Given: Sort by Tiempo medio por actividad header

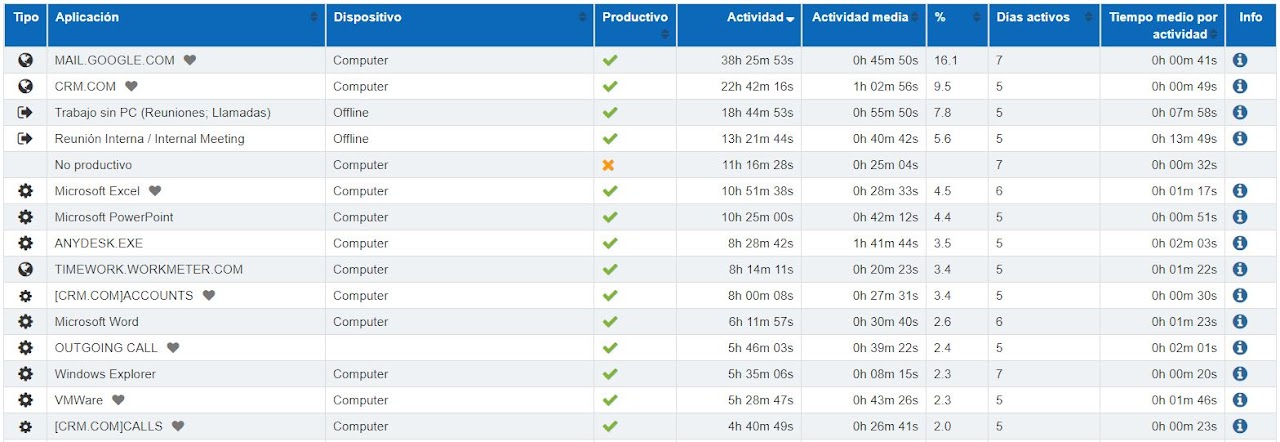Looking at the screenshot, I should pyautogui.click(x=1163, y=25).
